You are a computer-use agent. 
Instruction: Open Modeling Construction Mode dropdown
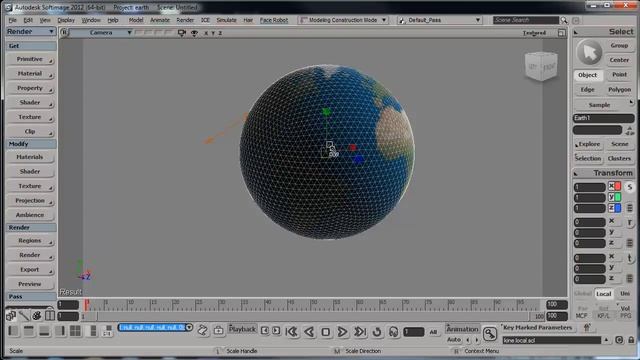343,20
